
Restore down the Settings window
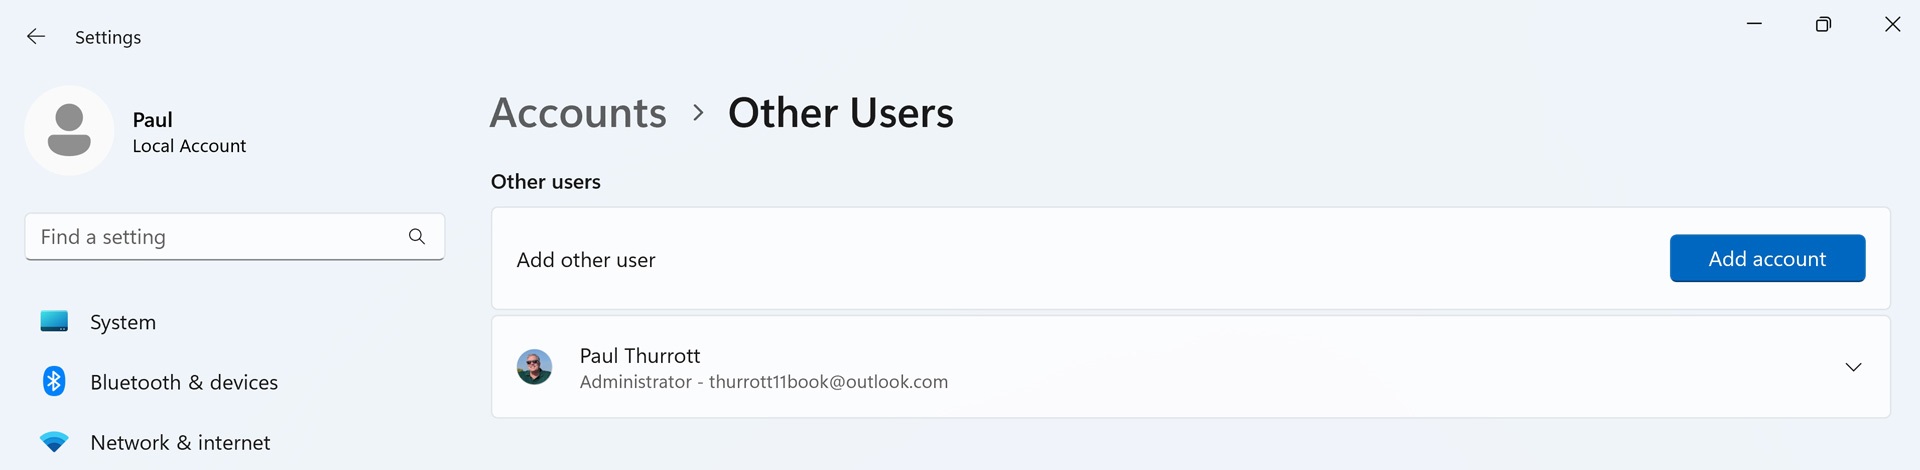coord(1823,24)
